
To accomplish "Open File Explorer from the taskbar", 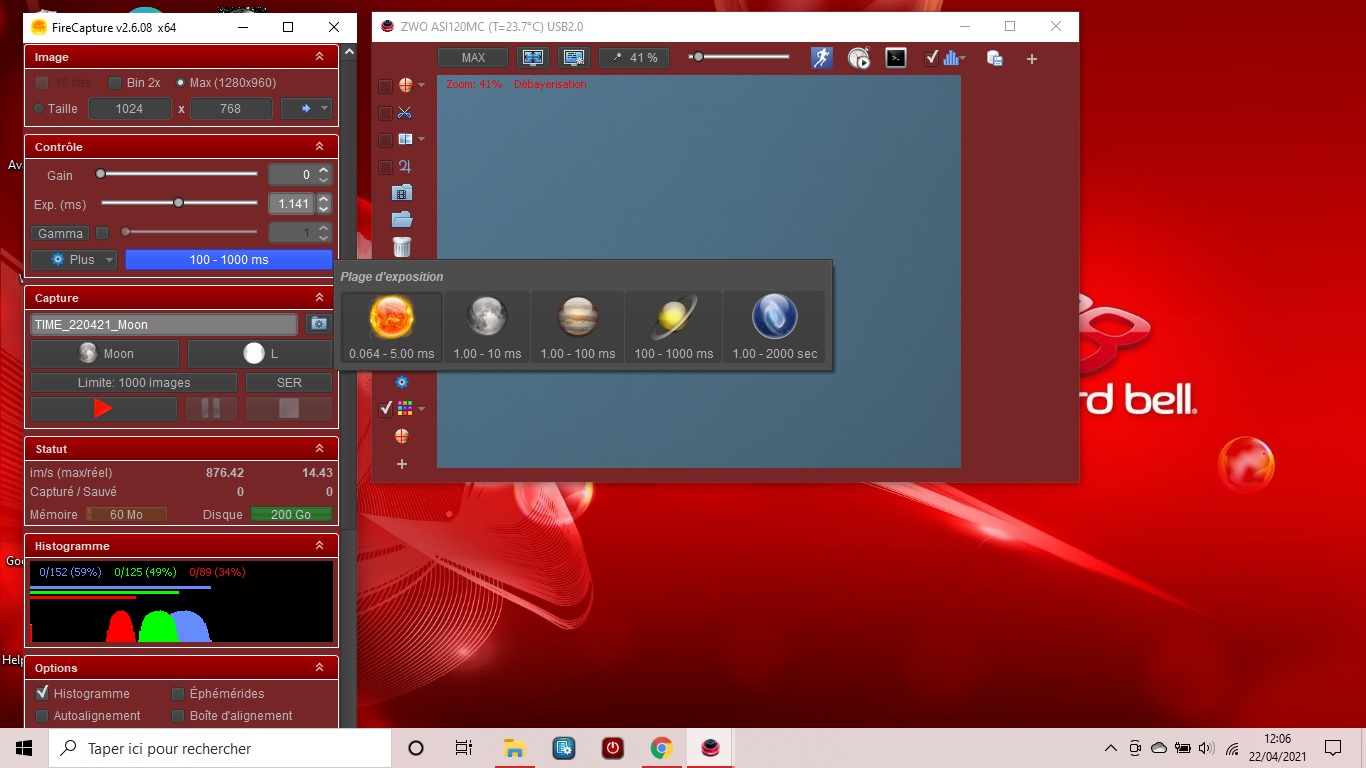I will (x=514, y=748).
